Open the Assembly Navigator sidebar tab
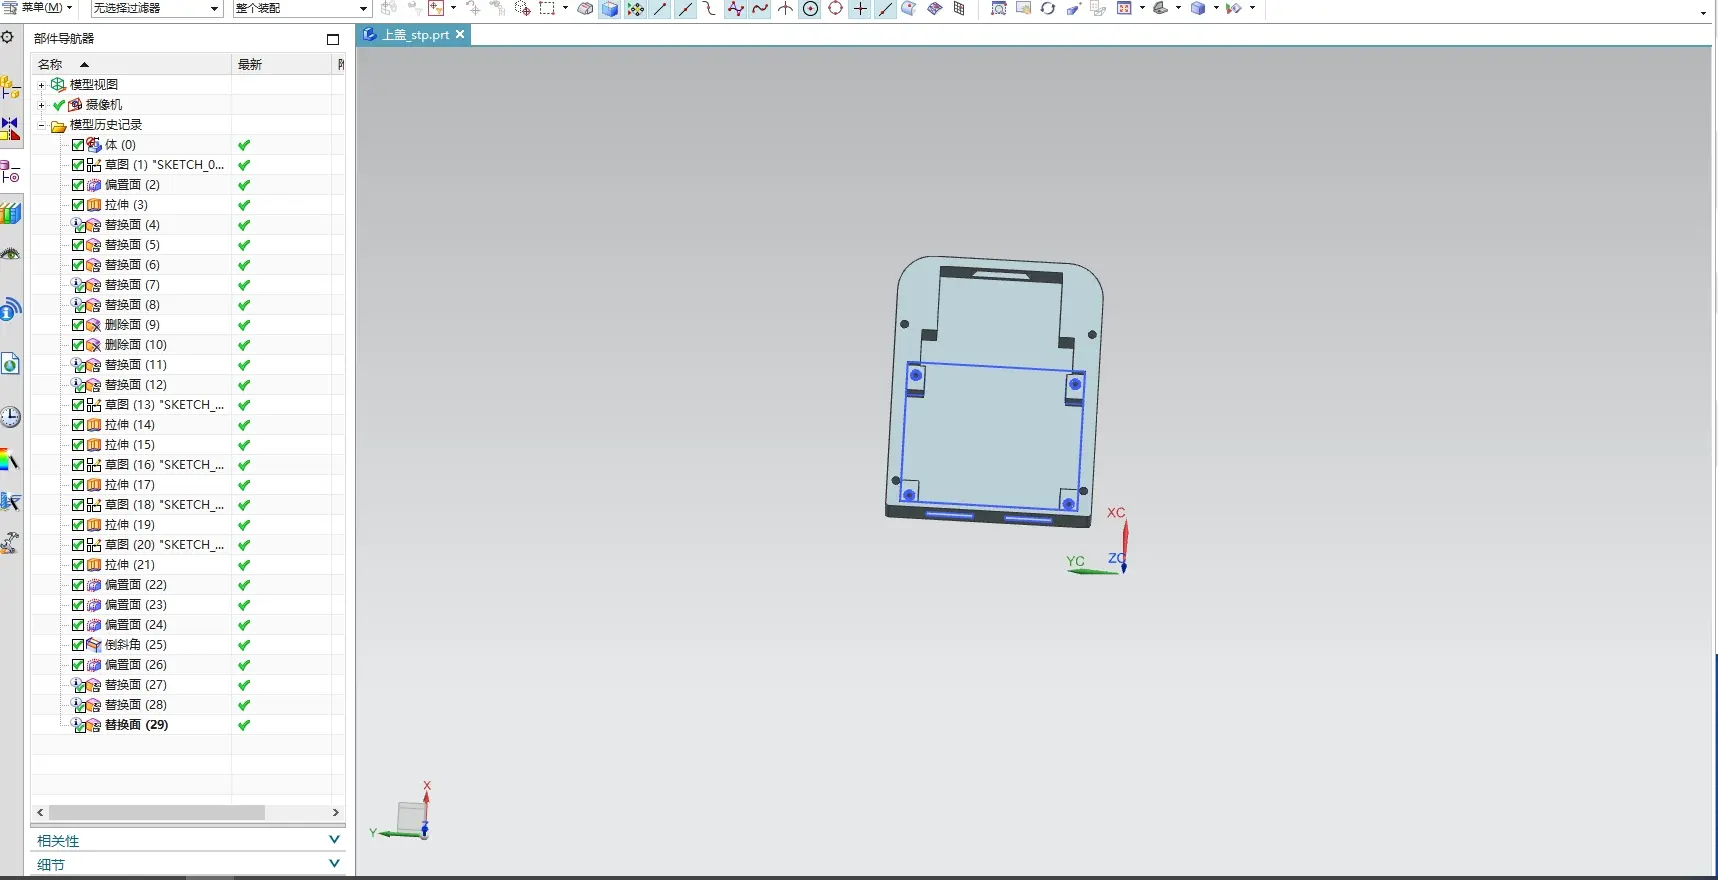The image size is (1718, 880). tap(10, 88)
